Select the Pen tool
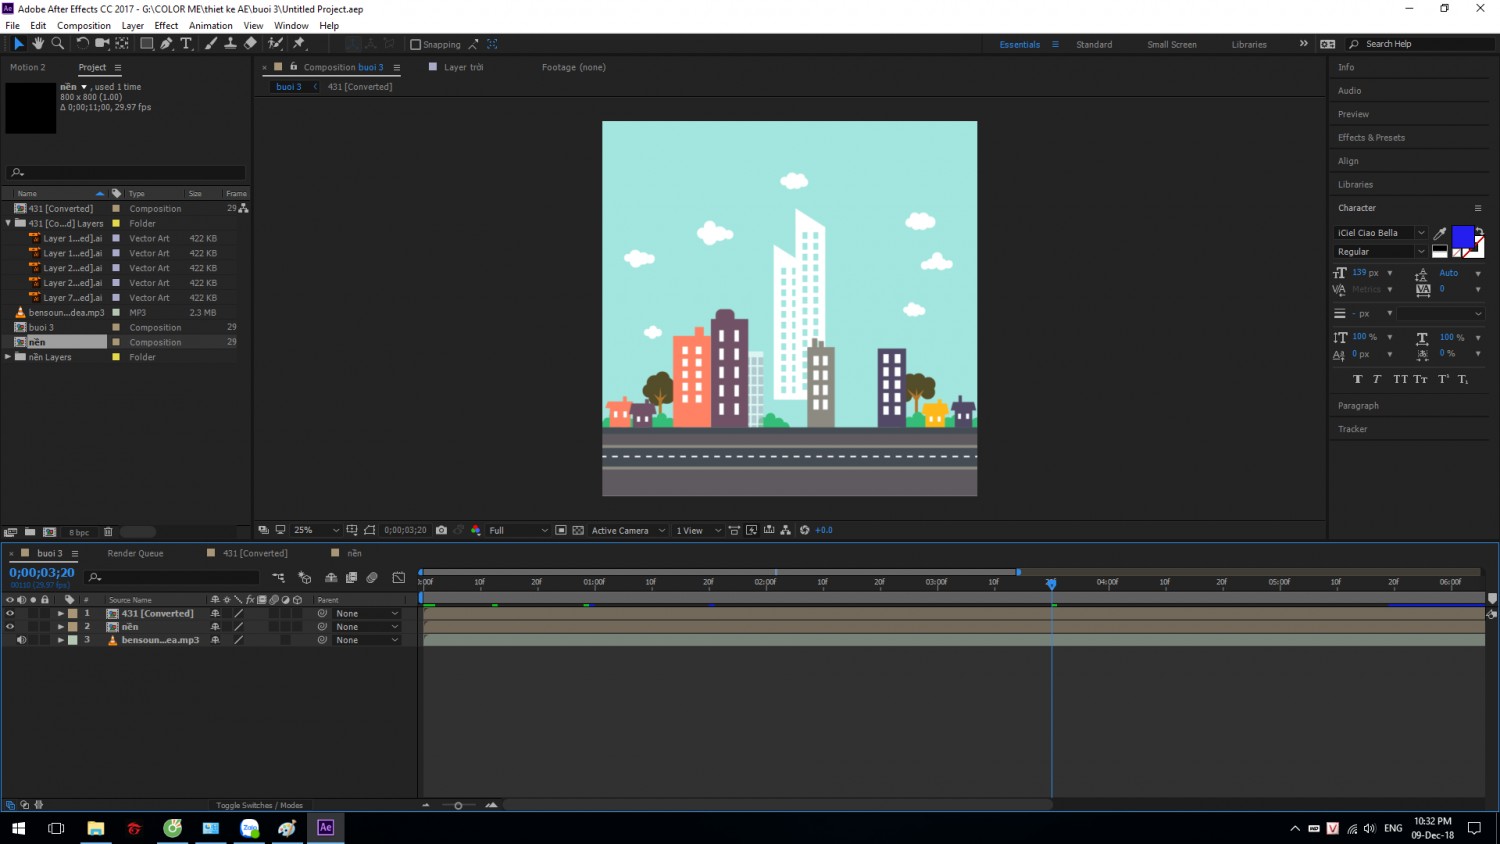This screenshot has width=1500, height=844. click(166, 43)
